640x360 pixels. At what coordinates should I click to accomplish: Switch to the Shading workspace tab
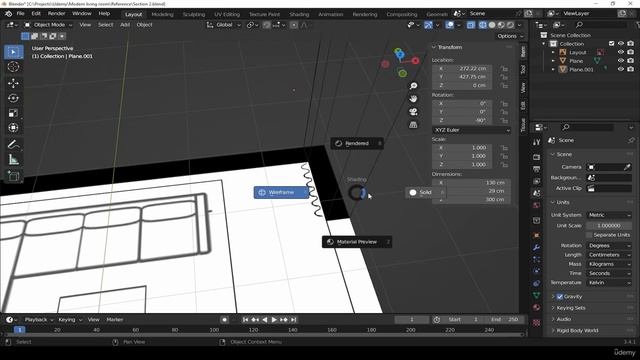299,14
